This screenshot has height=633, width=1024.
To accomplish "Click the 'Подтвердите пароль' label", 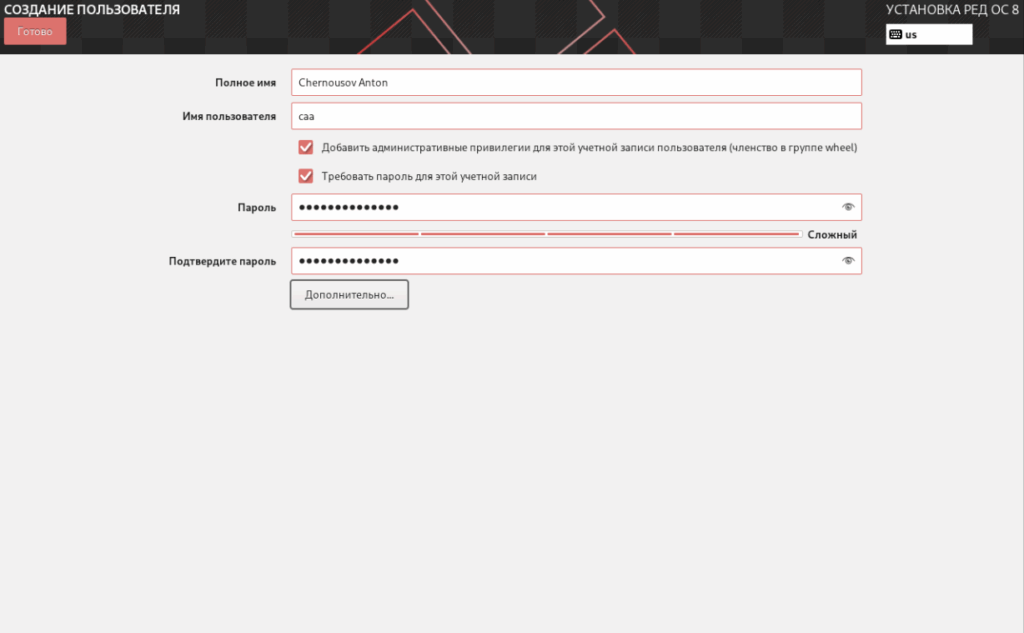I will (x=222, y=262).
